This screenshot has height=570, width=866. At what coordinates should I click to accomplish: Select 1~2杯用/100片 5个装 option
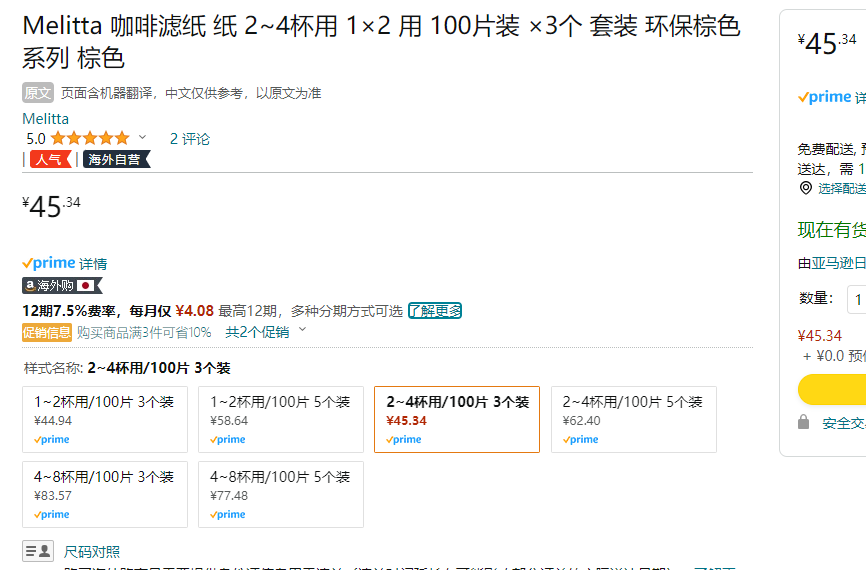[x=281, y=420]
